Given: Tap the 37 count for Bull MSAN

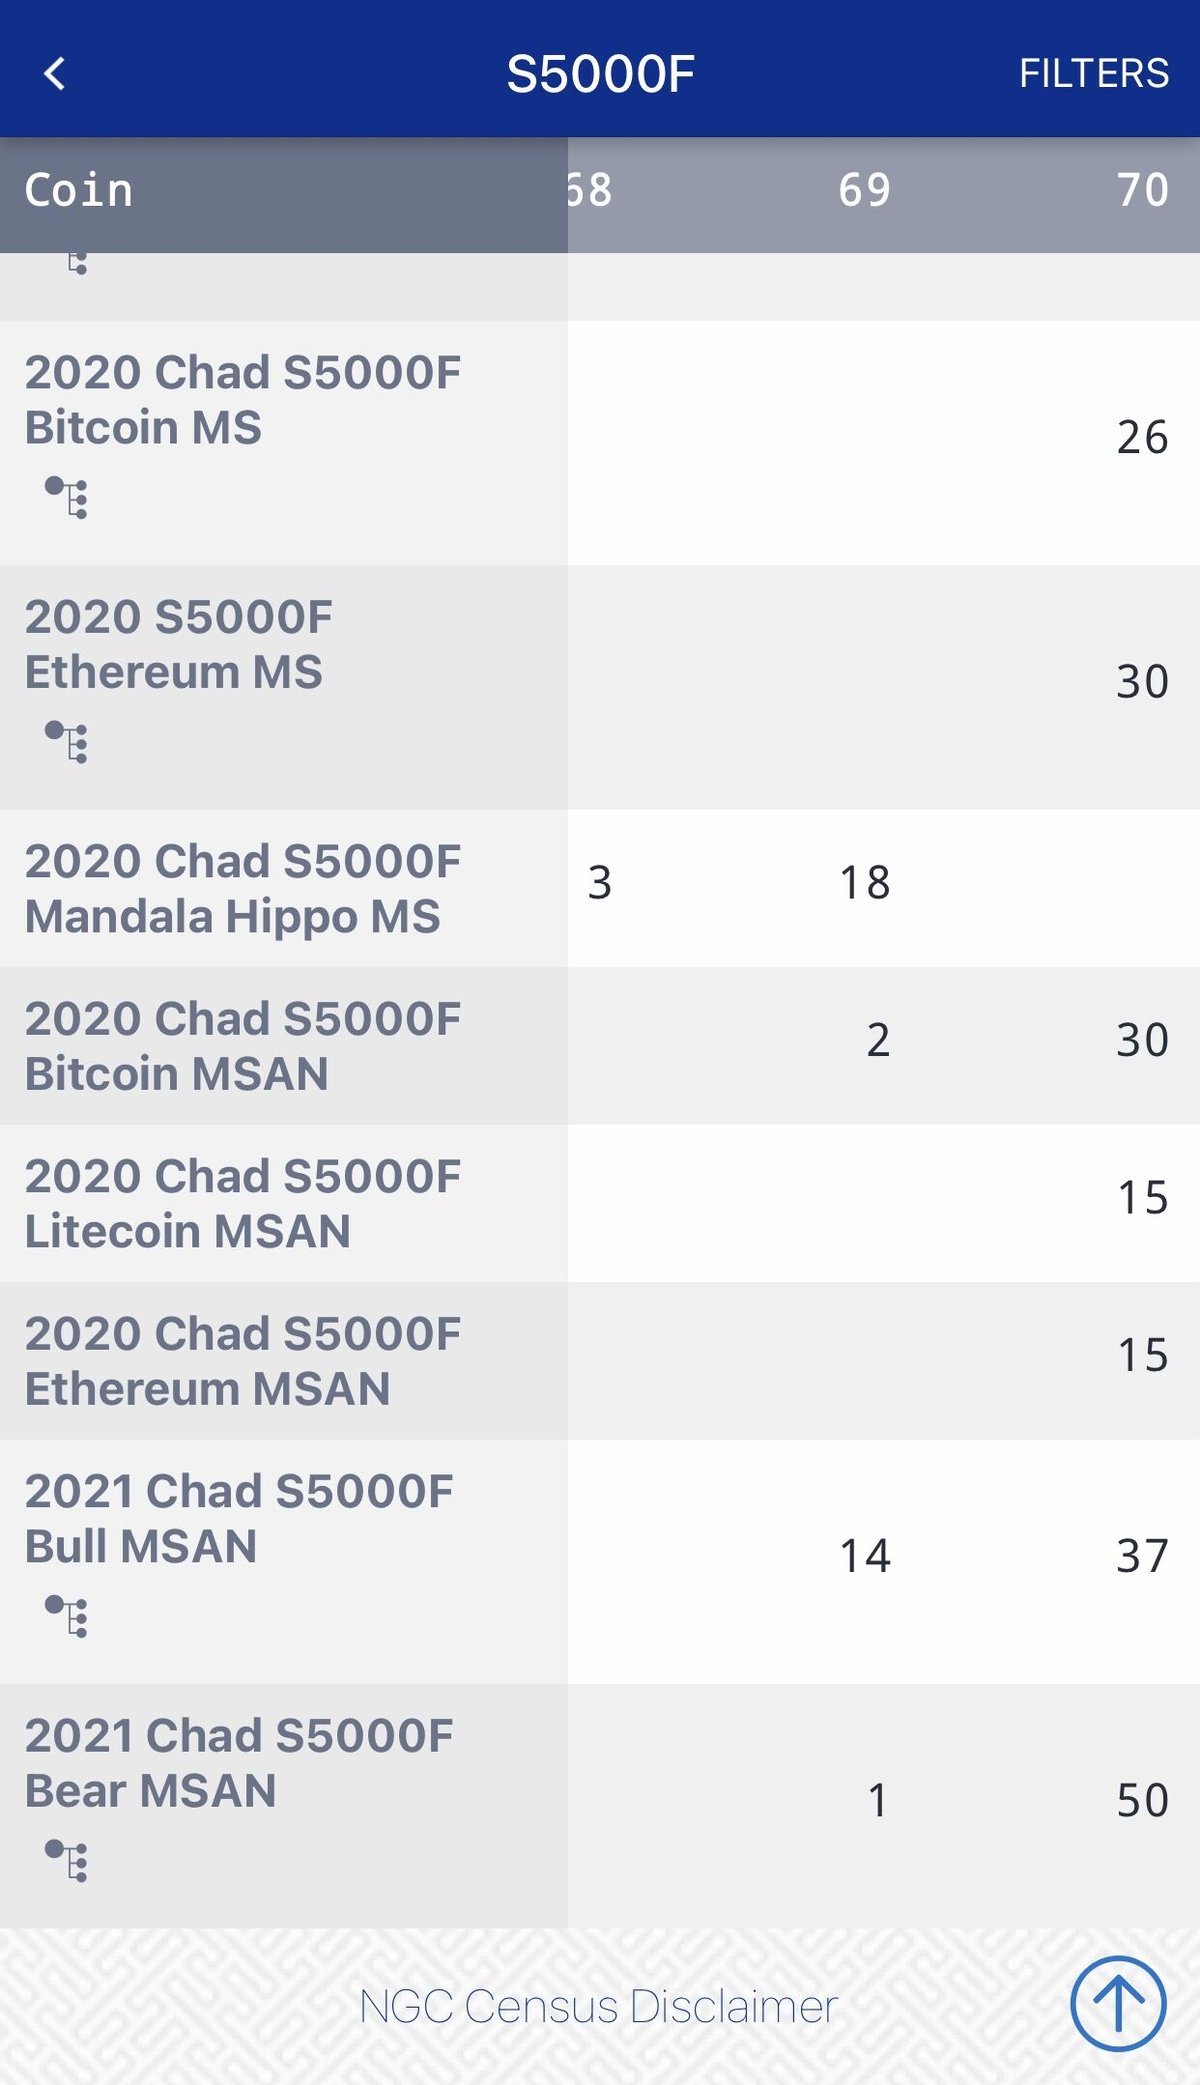Looking at the screenshot, I should [1142, 1556].
